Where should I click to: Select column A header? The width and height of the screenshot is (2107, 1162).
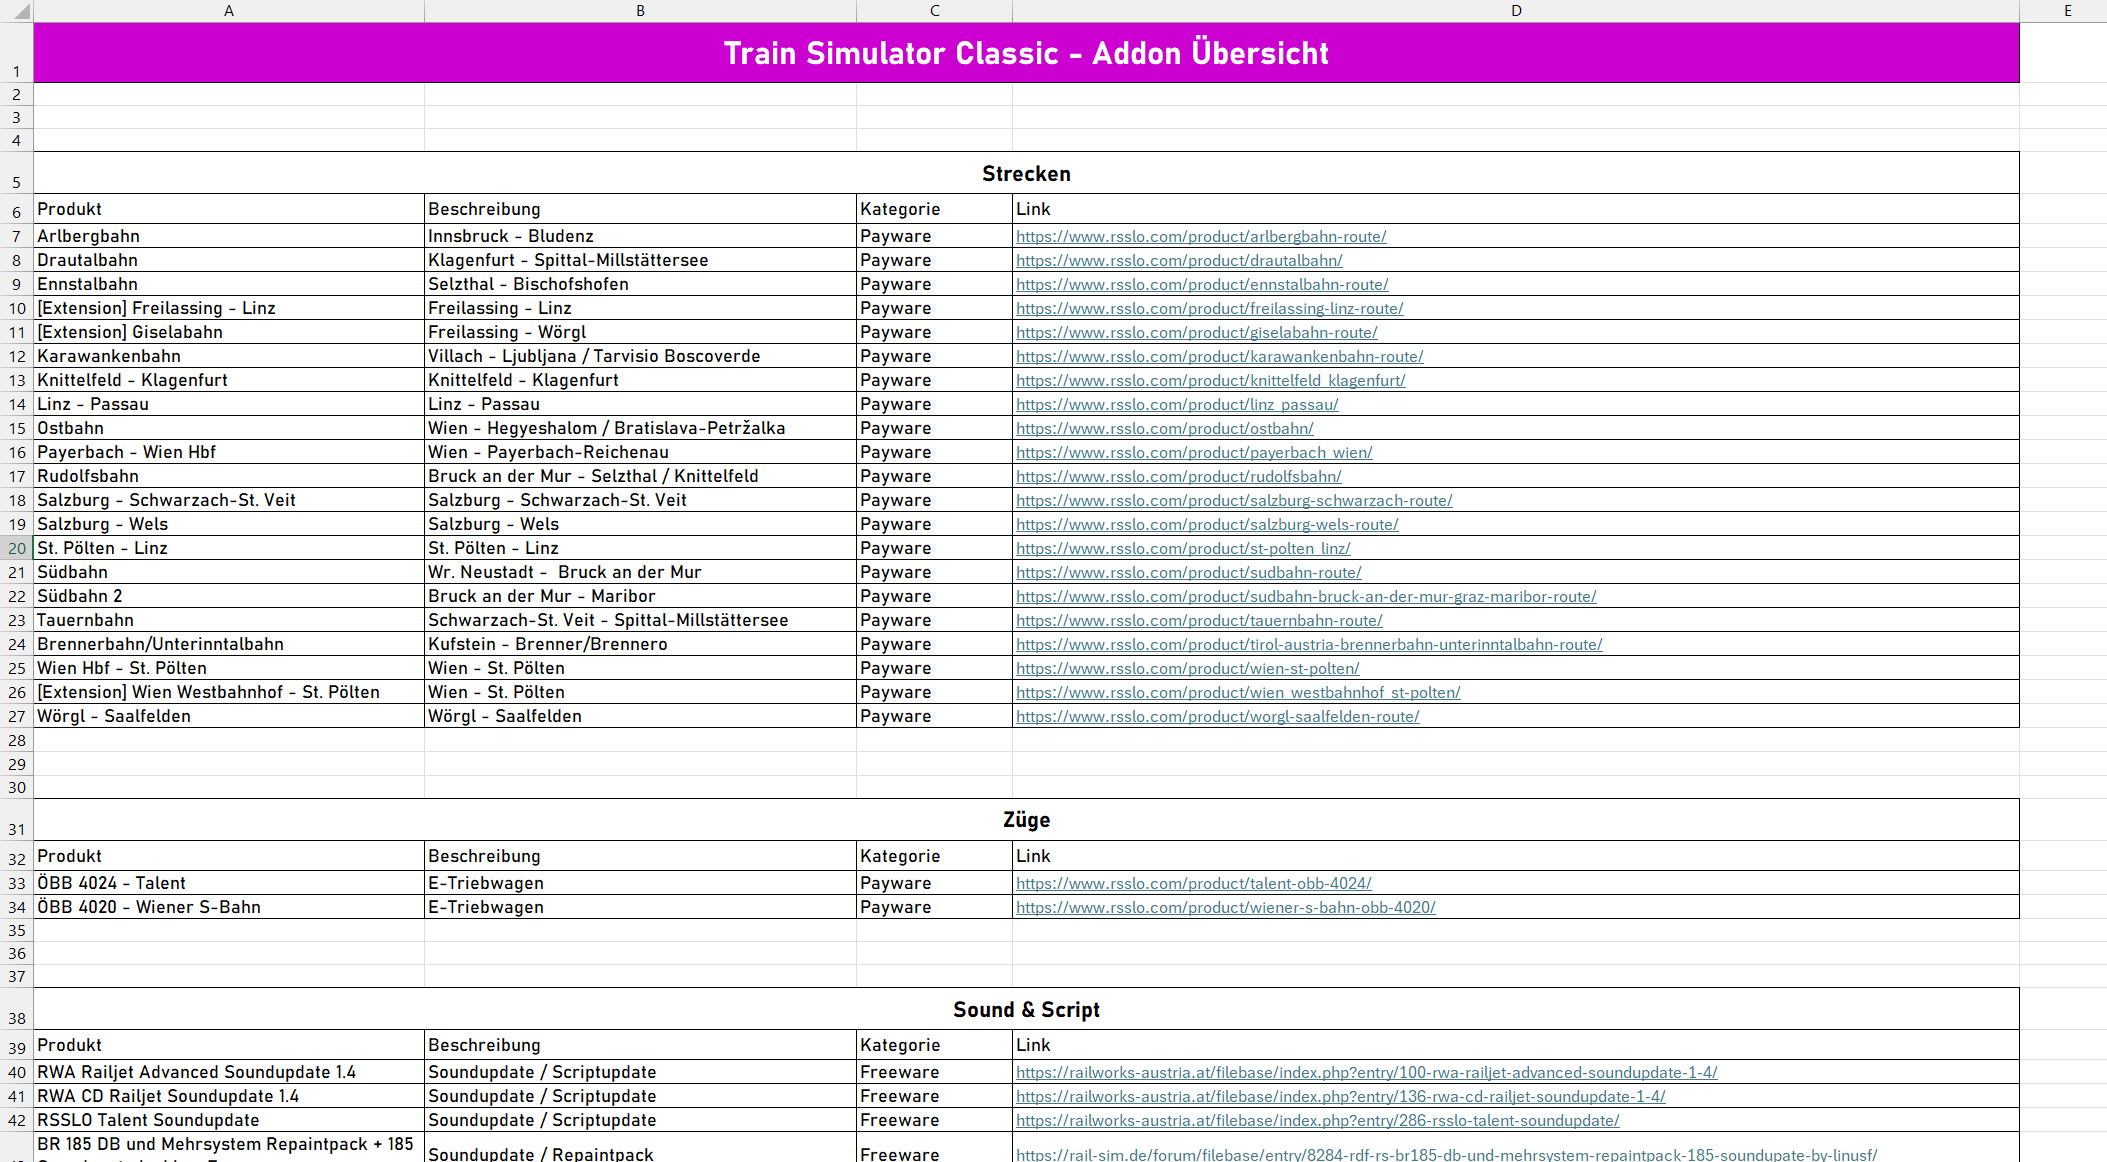229,11
